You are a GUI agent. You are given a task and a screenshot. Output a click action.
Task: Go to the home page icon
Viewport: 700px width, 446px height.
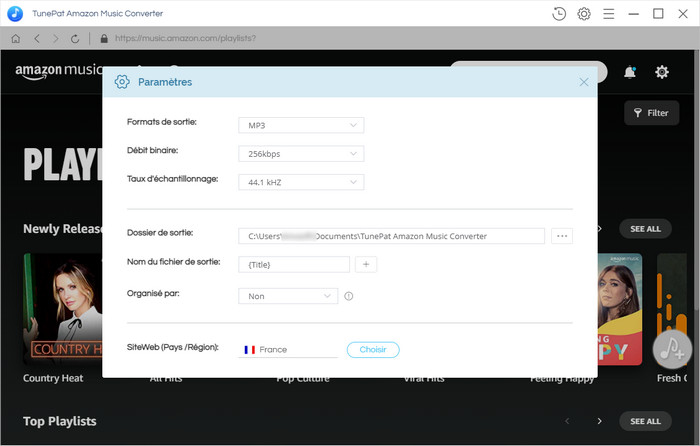16,38
